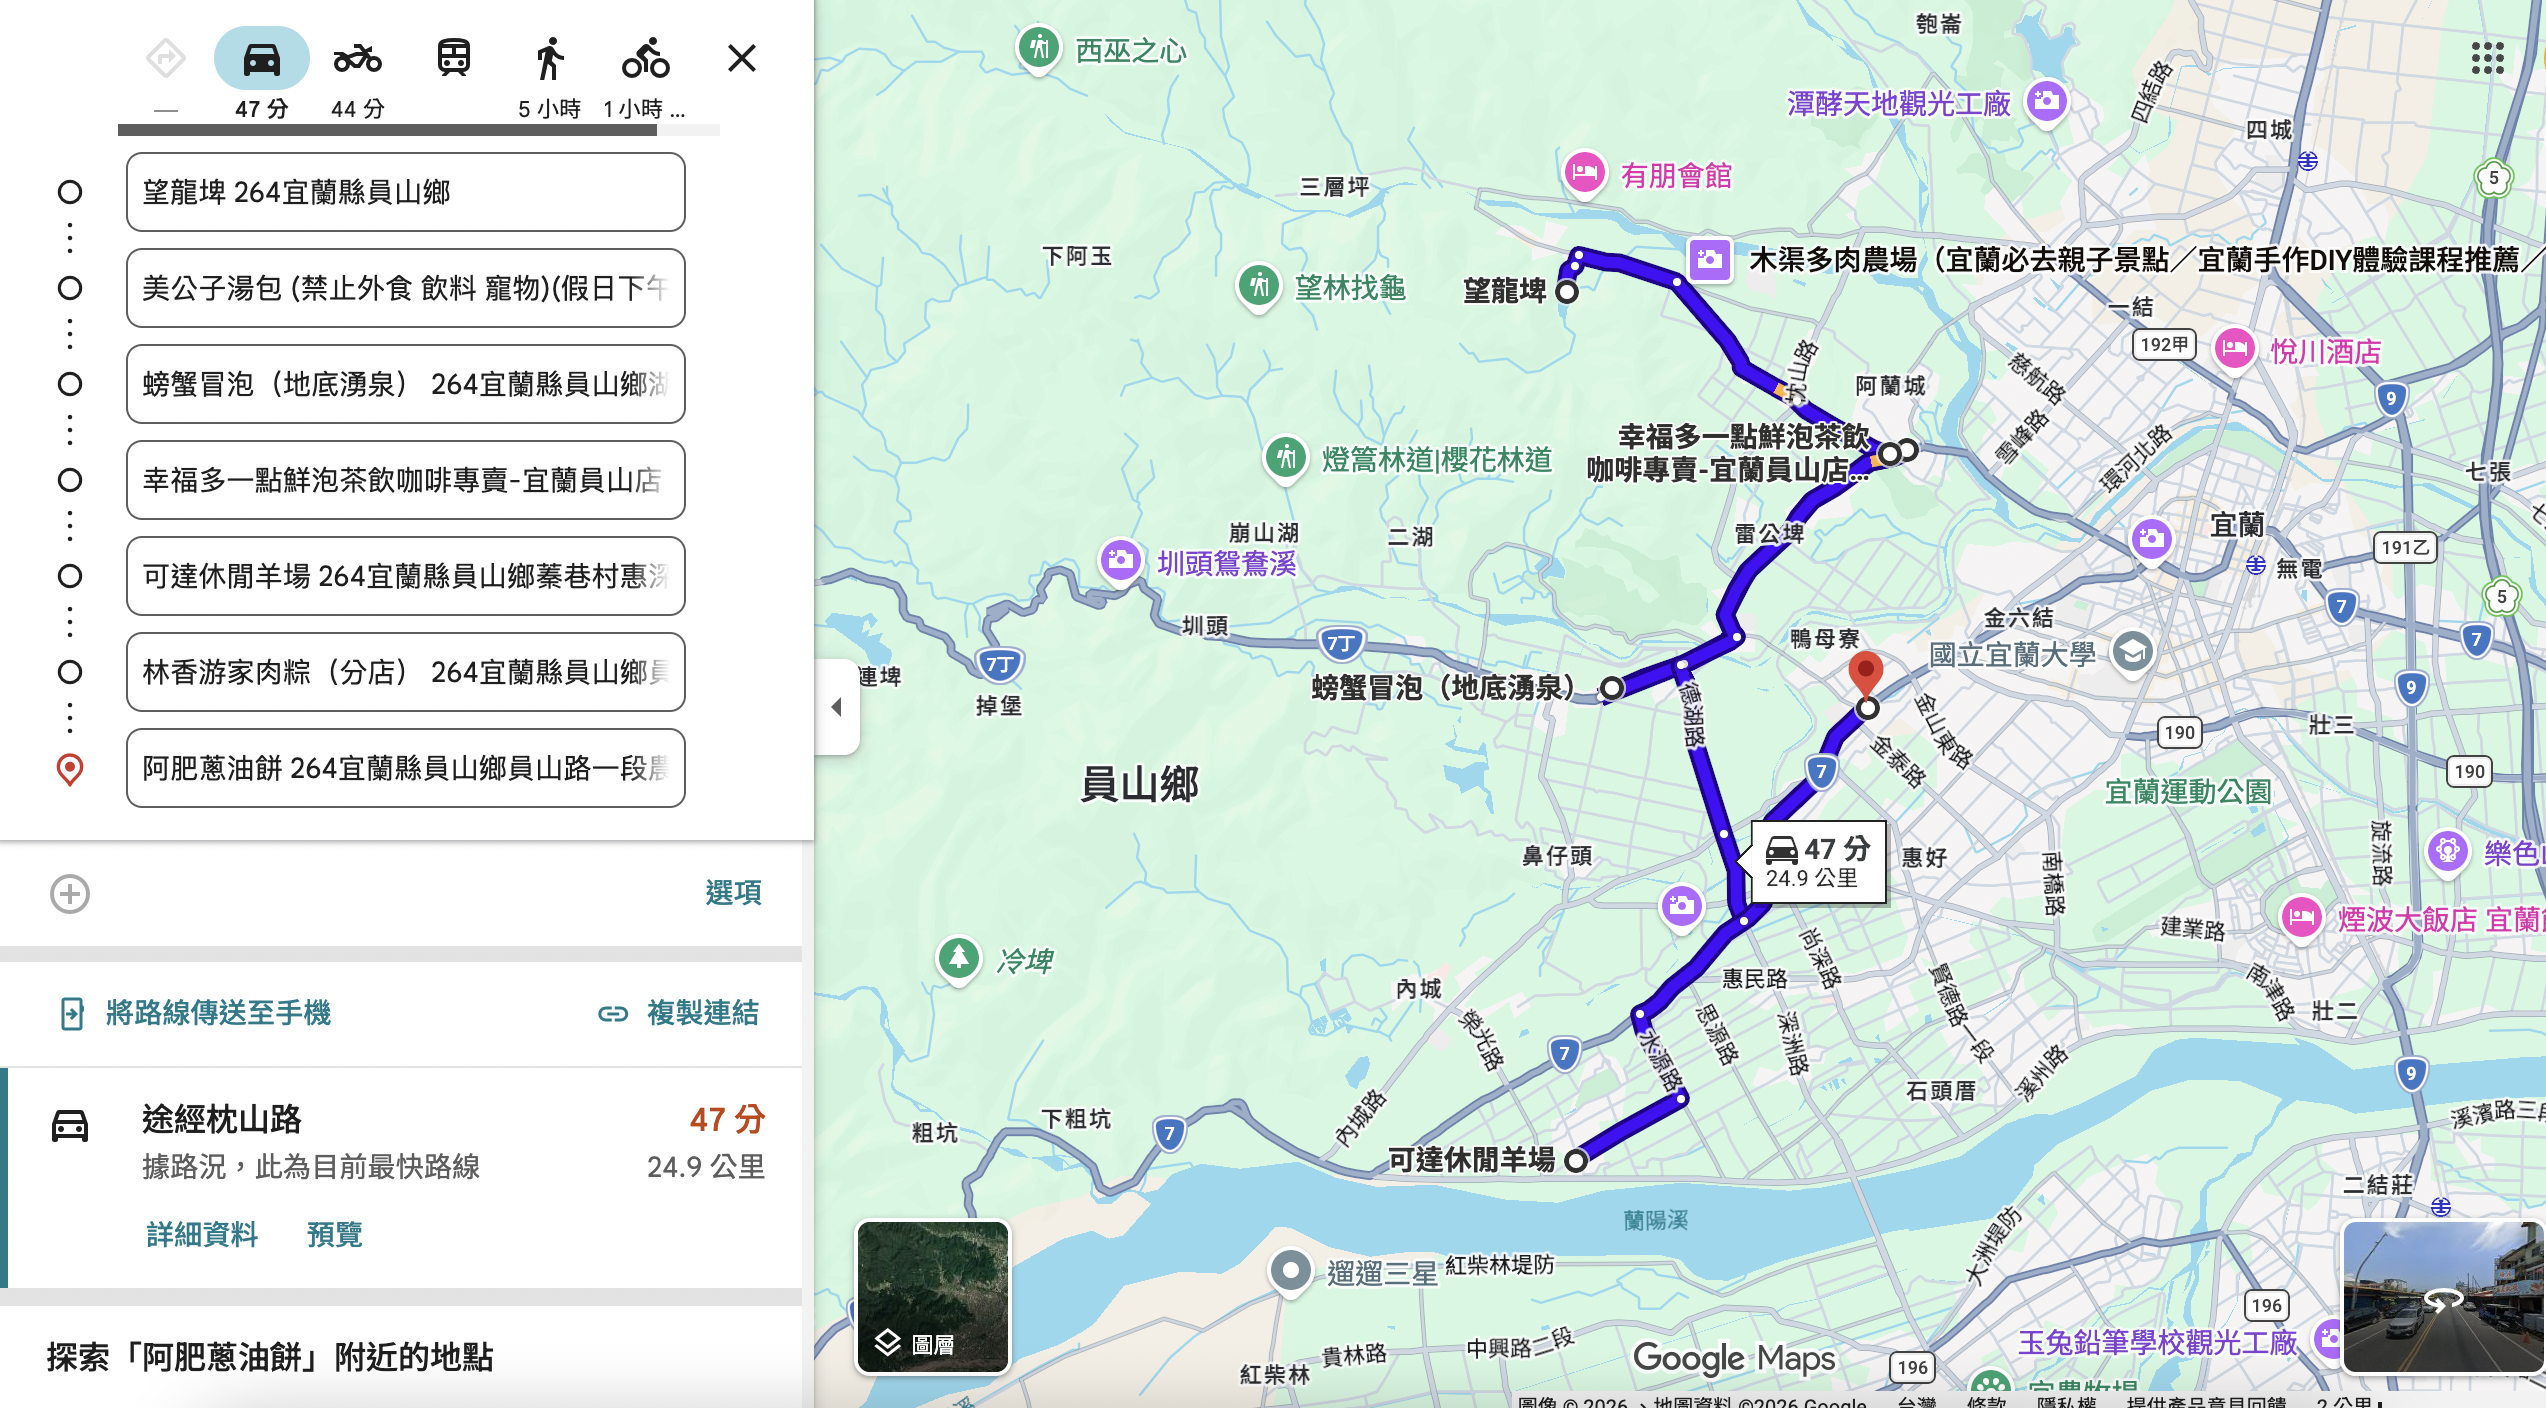The image size is (2546, 1408).
Task: Click the 螃蟹冒泡 waypoint circle on map
Action: [x=1611, y=688]
